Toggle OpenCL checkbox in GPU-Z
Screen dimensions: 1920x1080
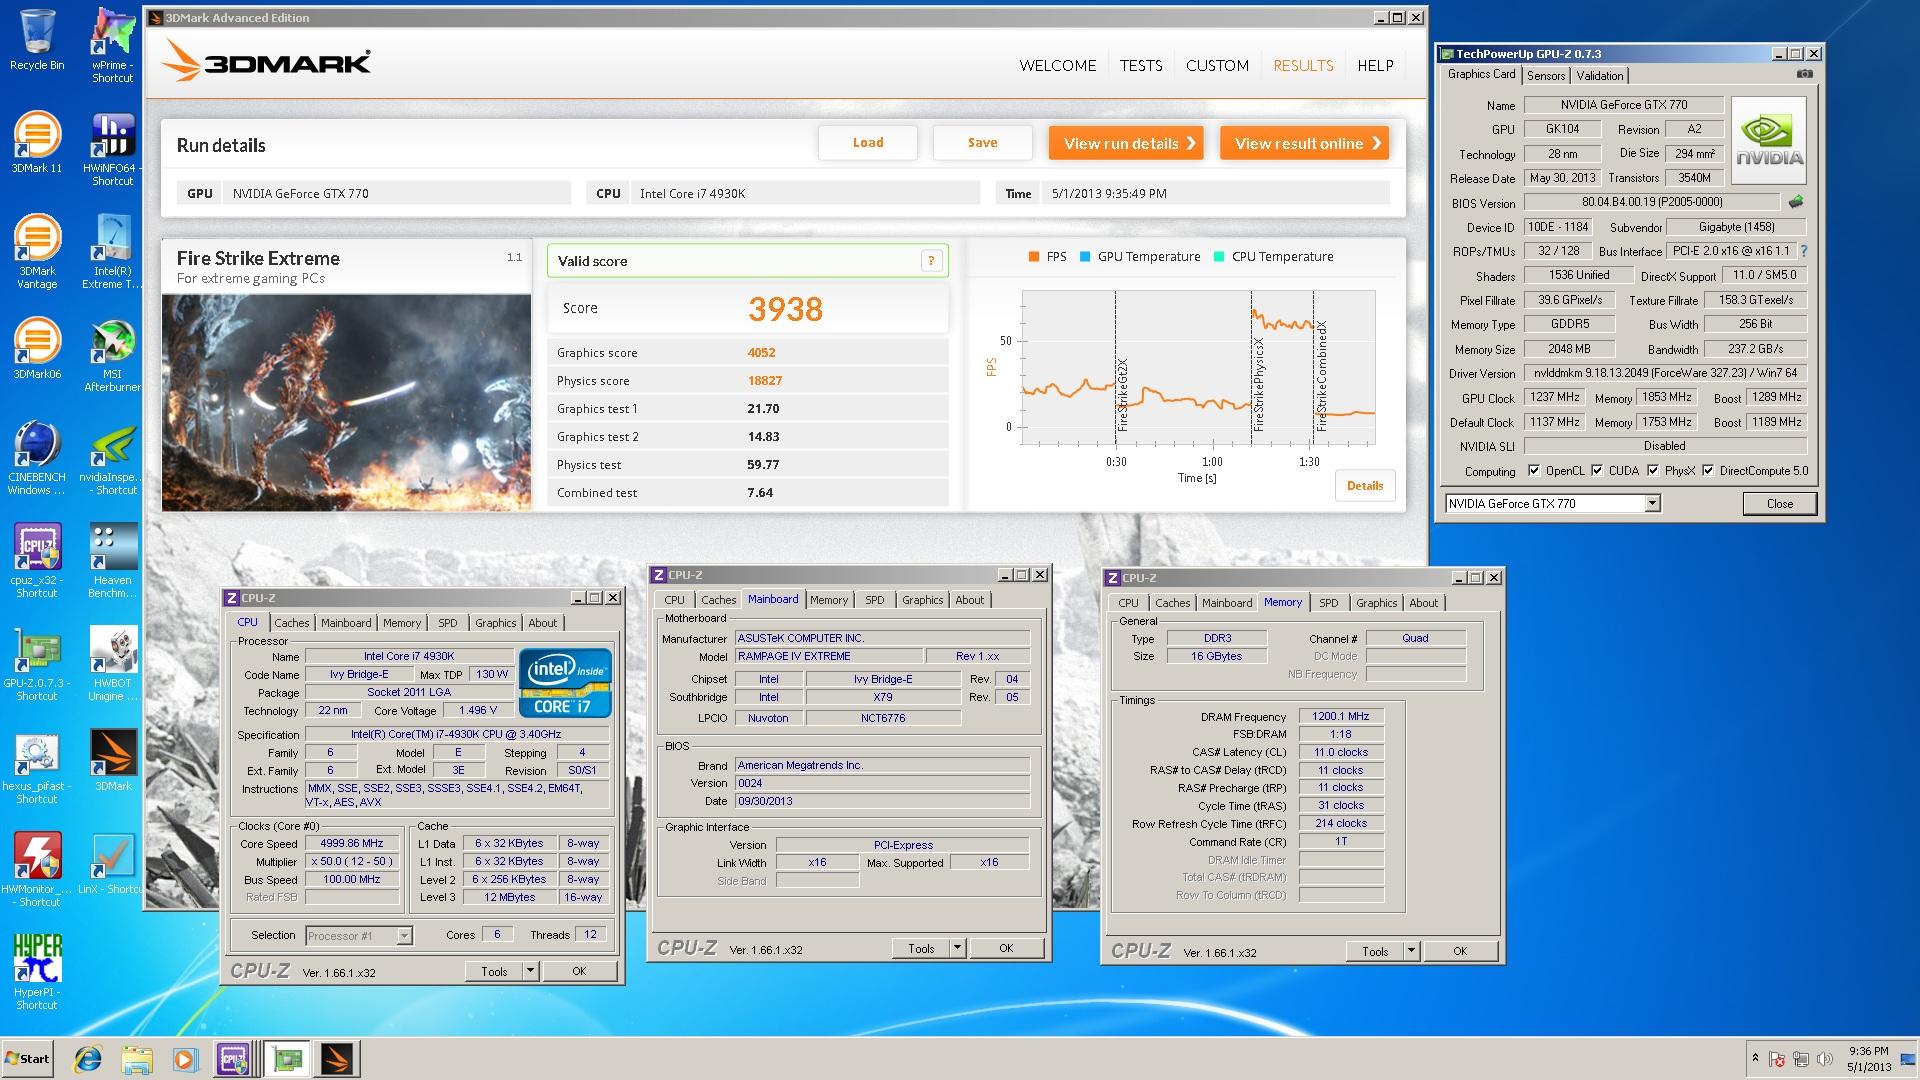(x=1534, y=470)
